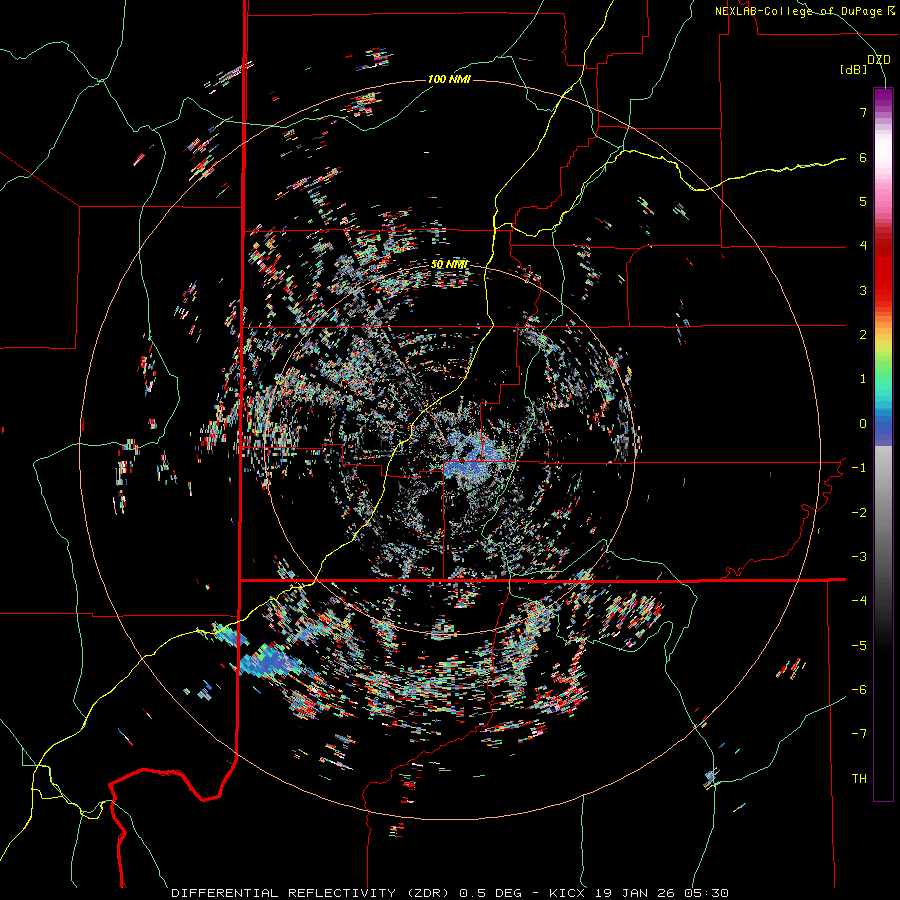Click the -3 dB value on color scale
Viewport: 900px width, 900px height.
pyautogui.click(x=859, y=557)
